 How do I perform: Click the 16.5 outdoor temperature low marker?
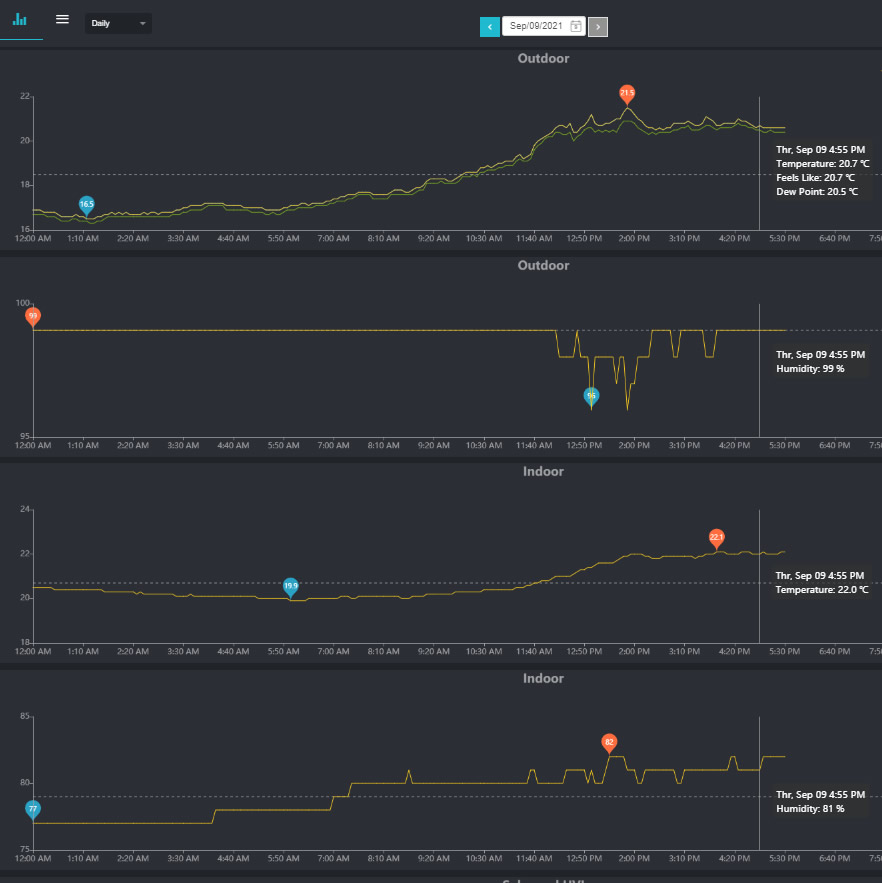click(x=87, y=204)
